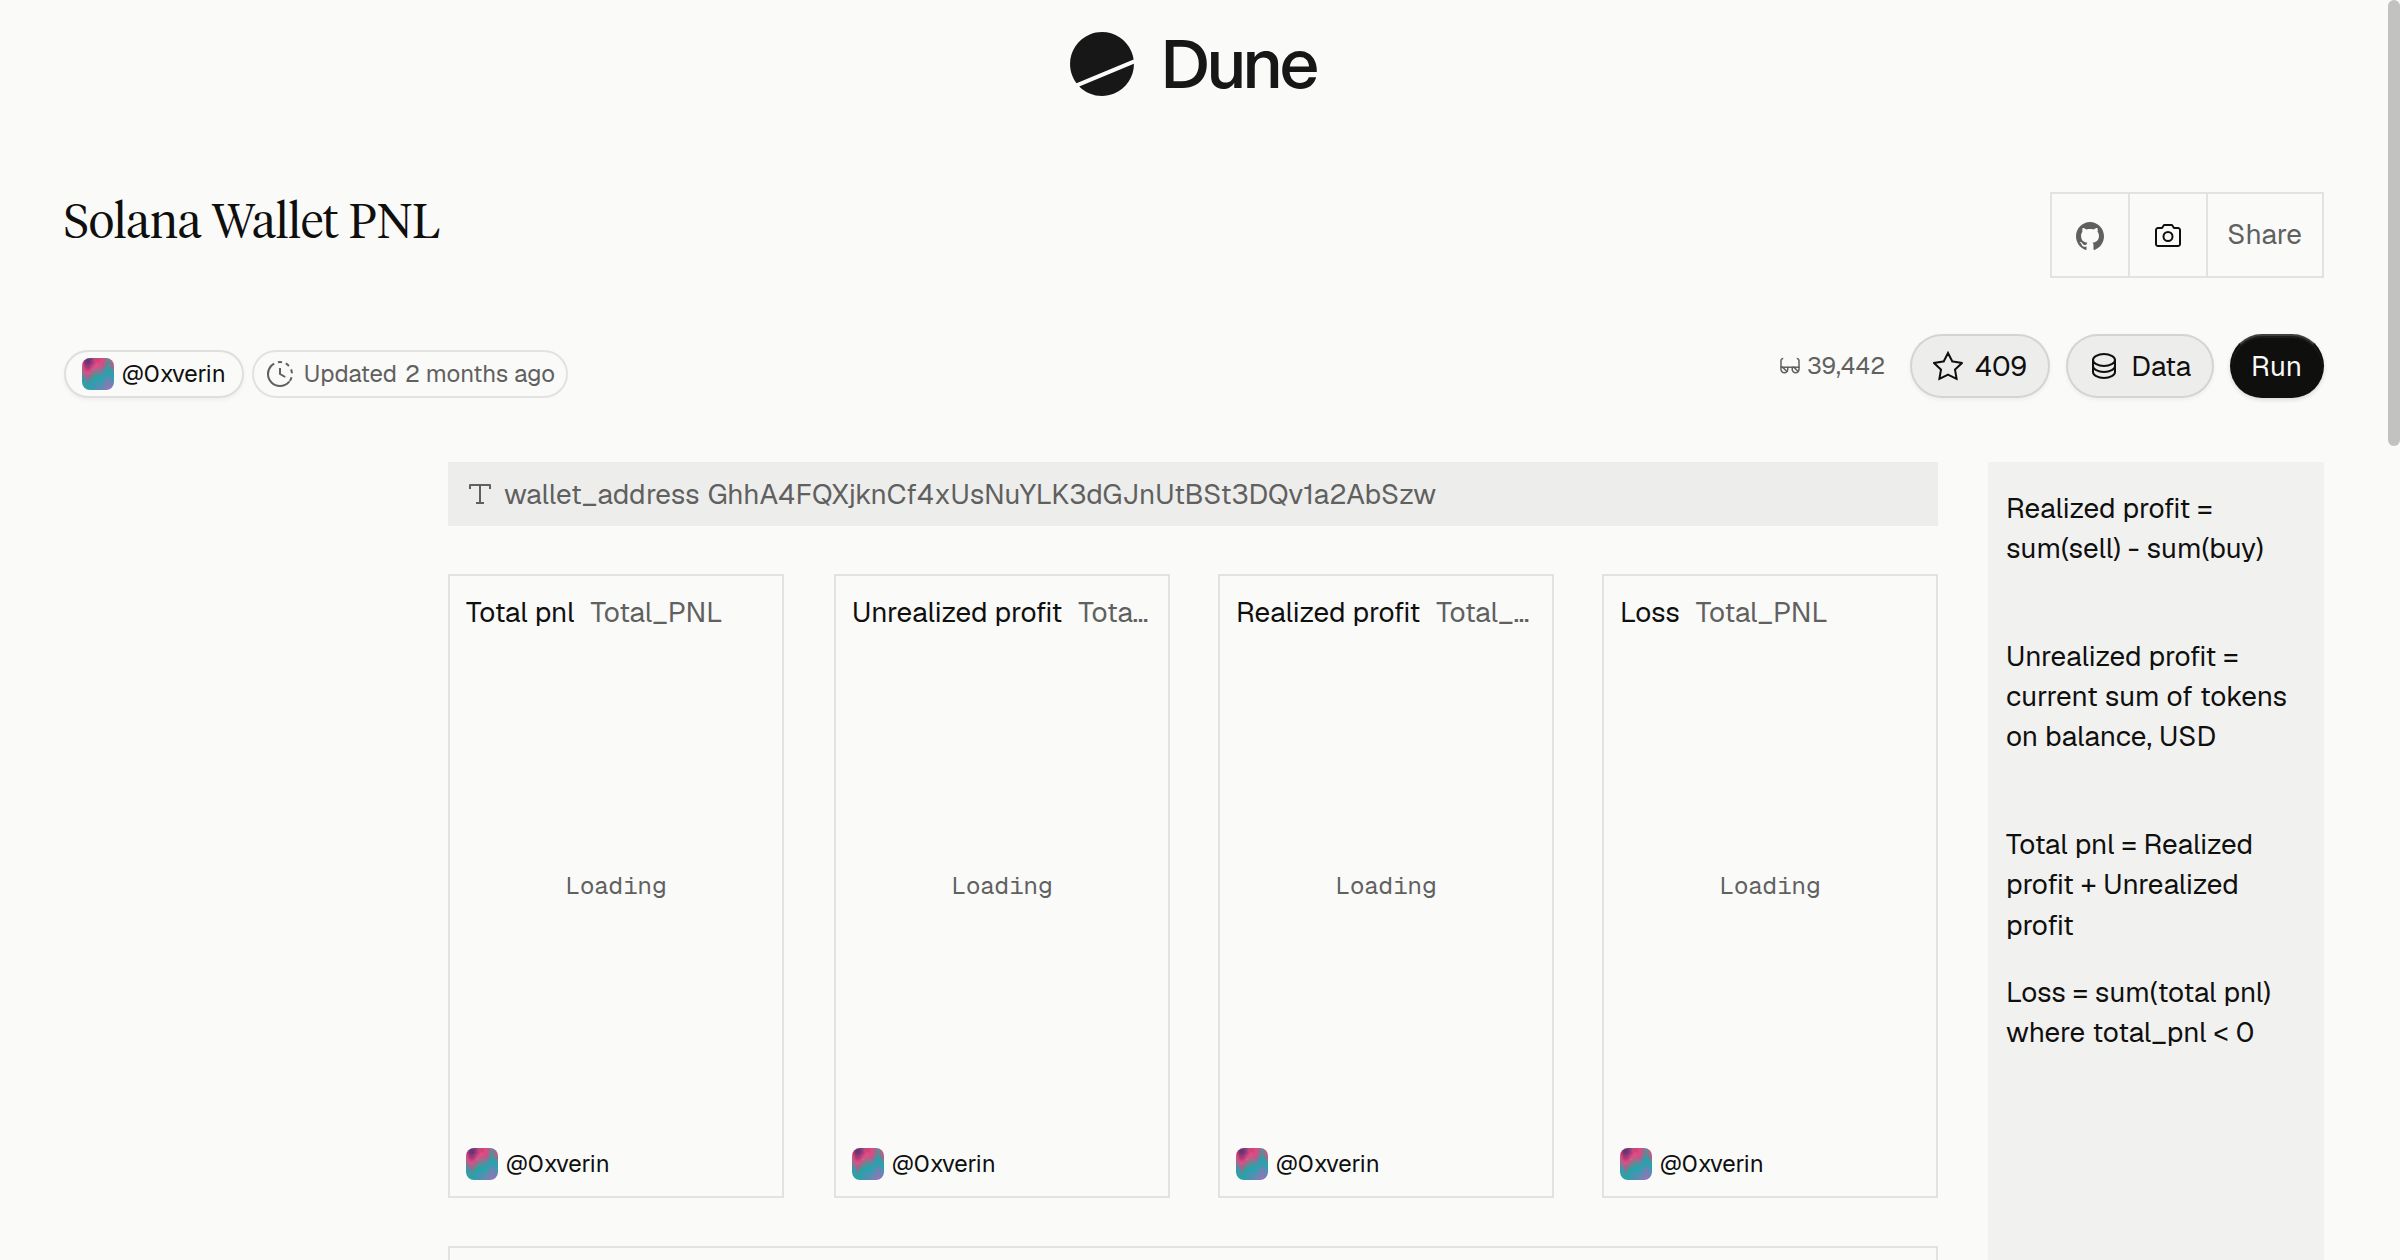Click Total_PNL query name in Loss card
The width and height of the screenshot is (2400, 1260).
1761,612
